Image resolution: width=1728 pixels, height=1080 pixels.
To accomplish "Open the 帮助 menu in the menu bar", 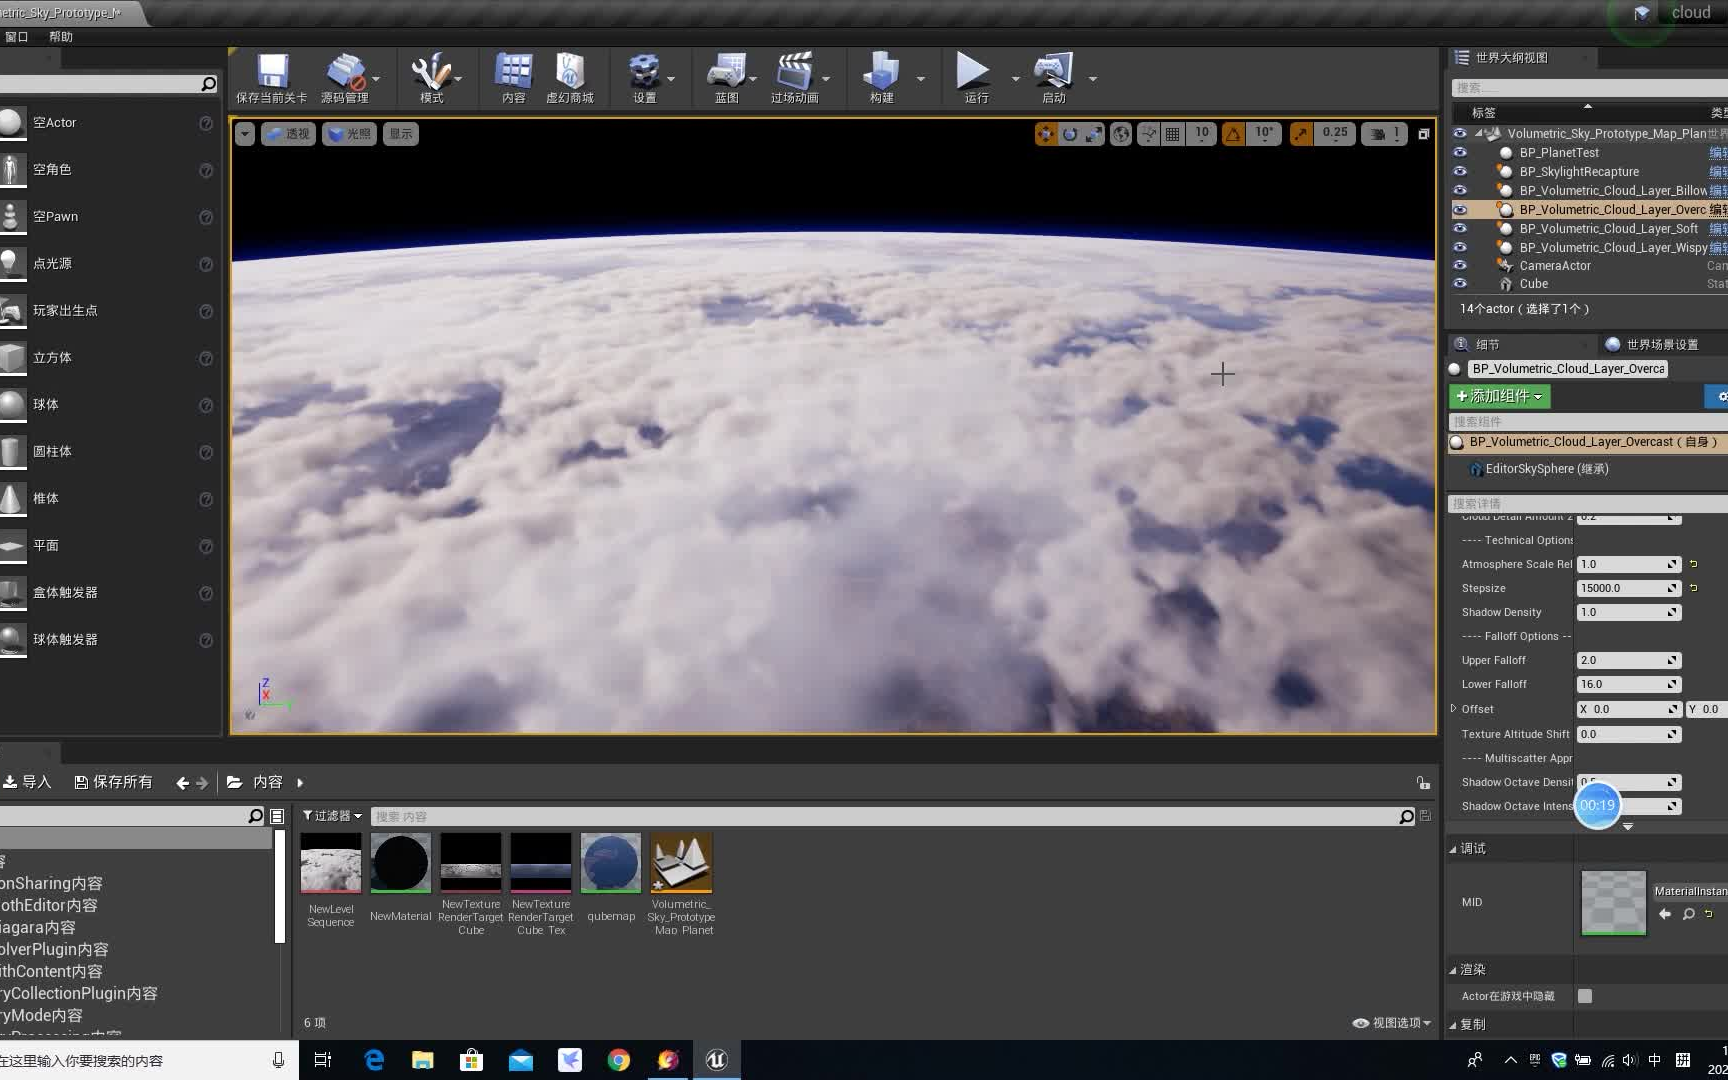I will pyautogui.click(x=60, y=36).
